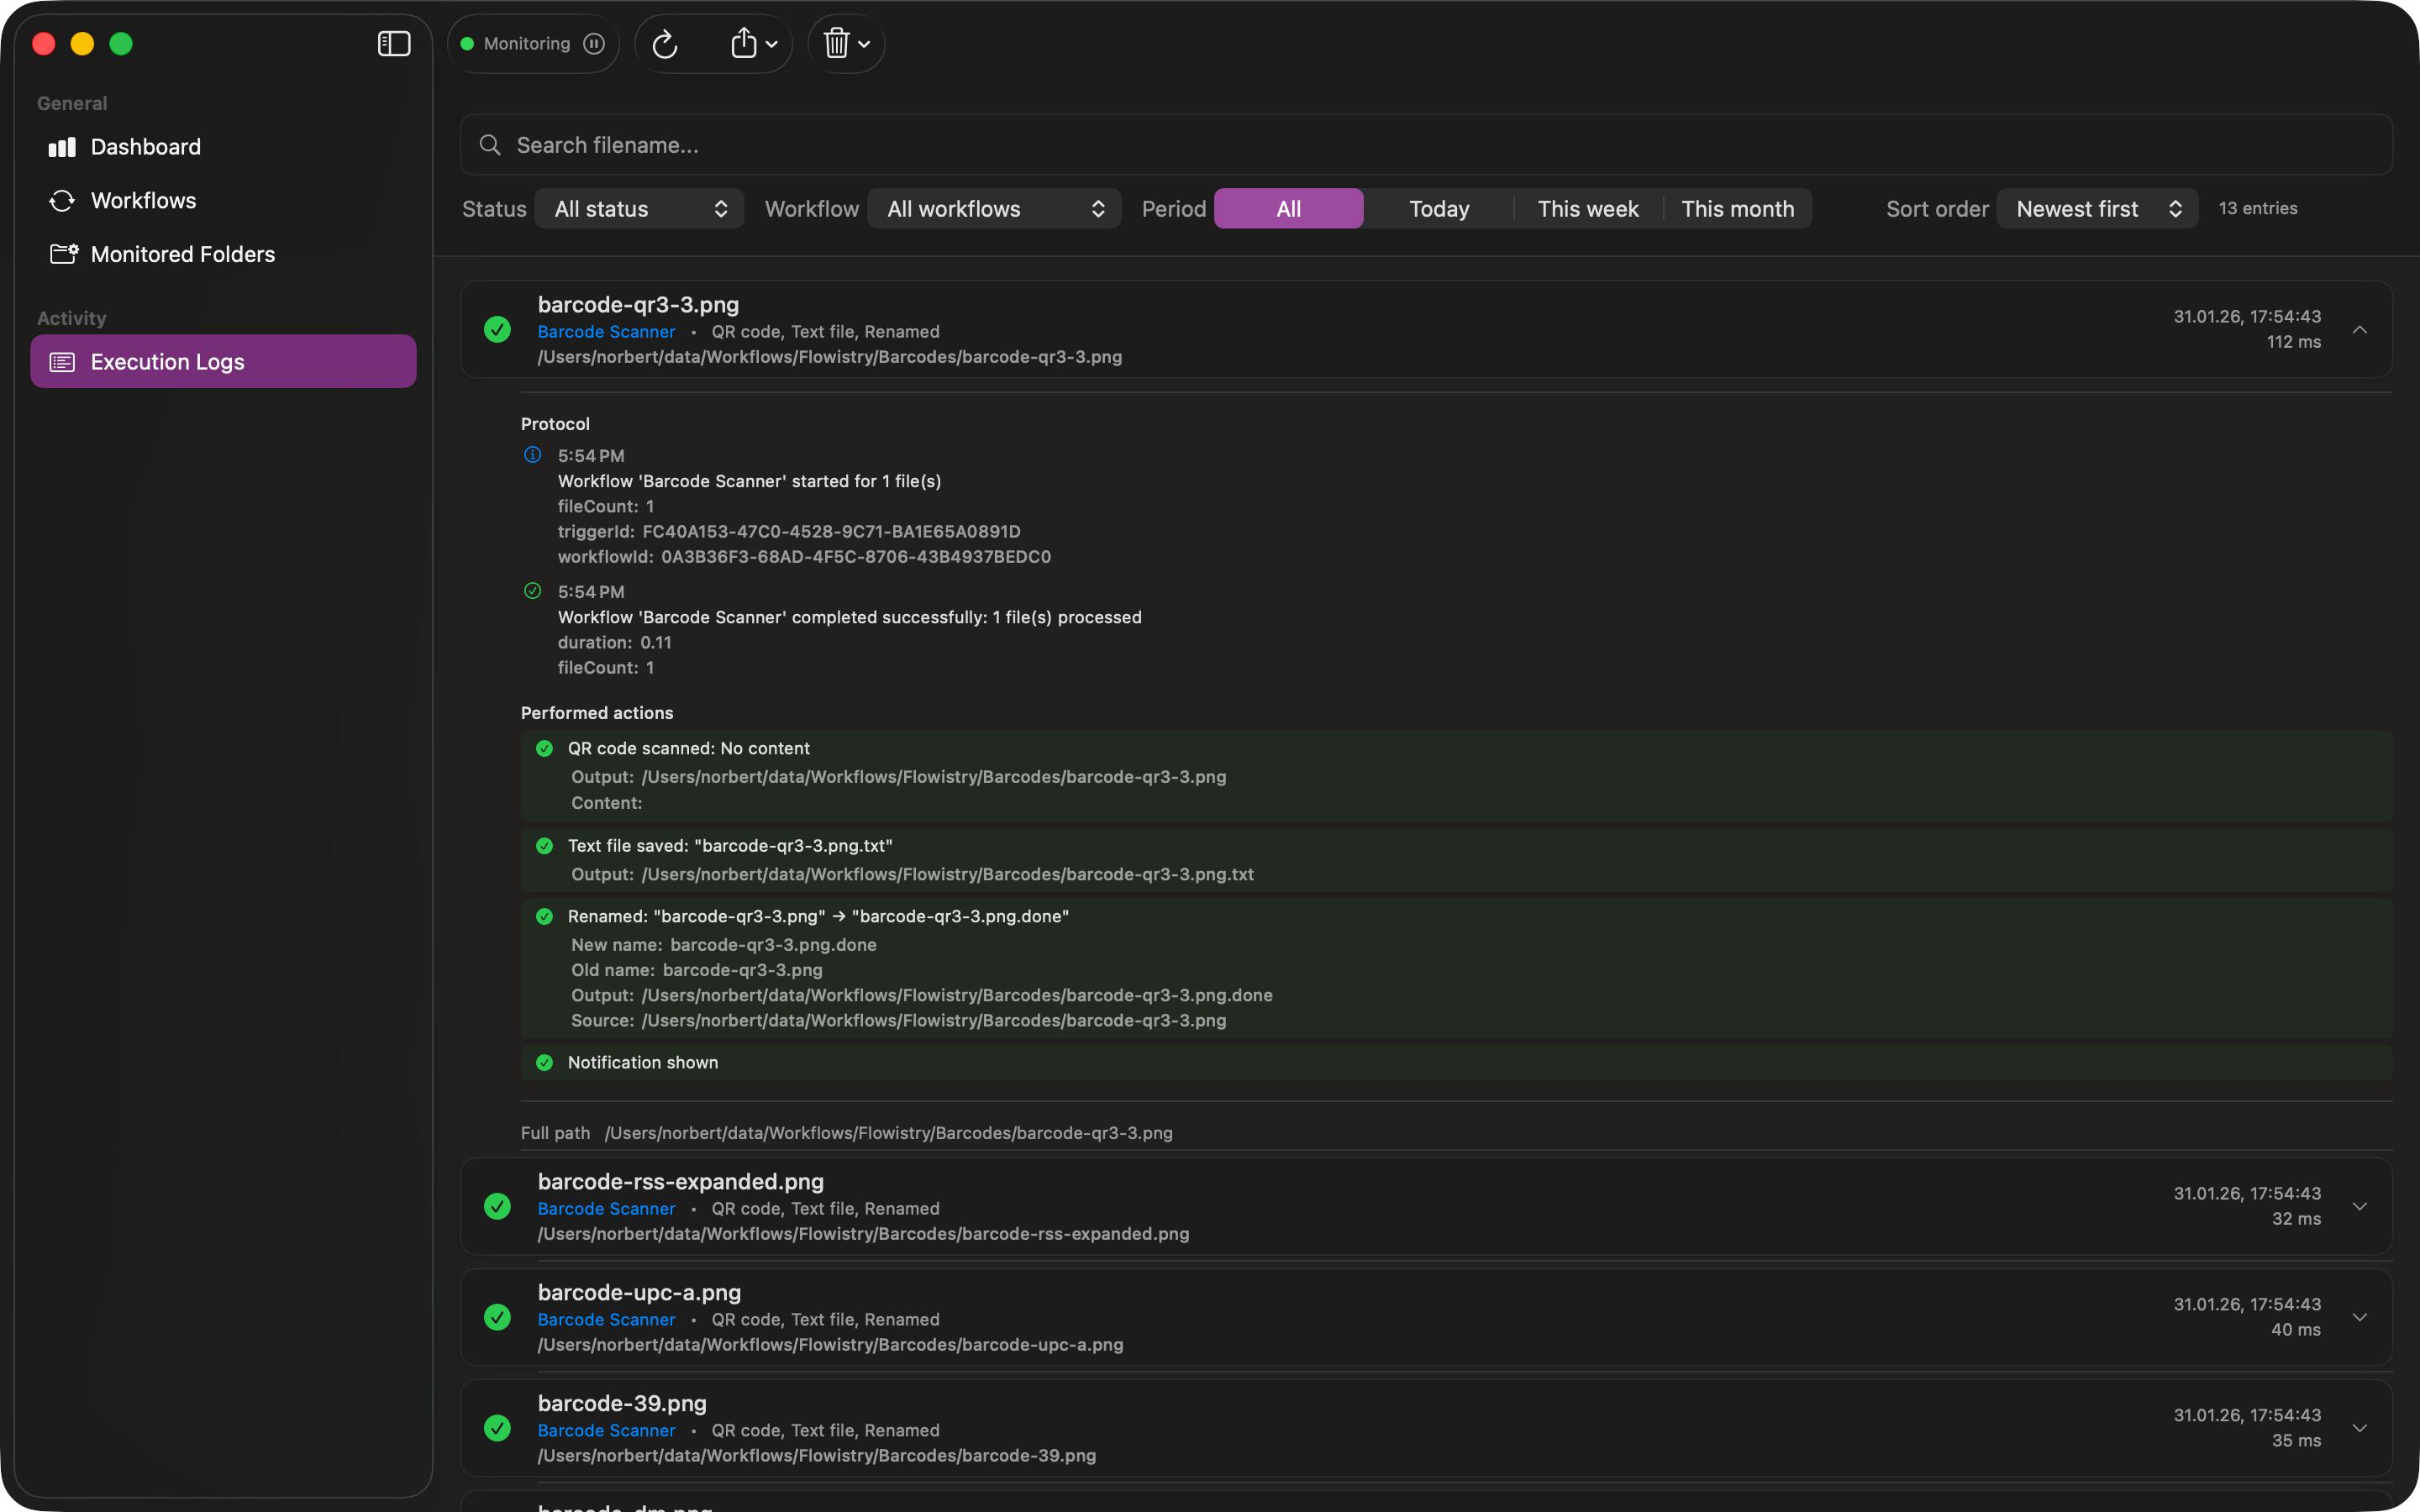The height and width of the screenshot is (1512, 2420).
Task: Click Barcode Scanner link under barcode-qr3-3.png
Action: pos(606,332)
